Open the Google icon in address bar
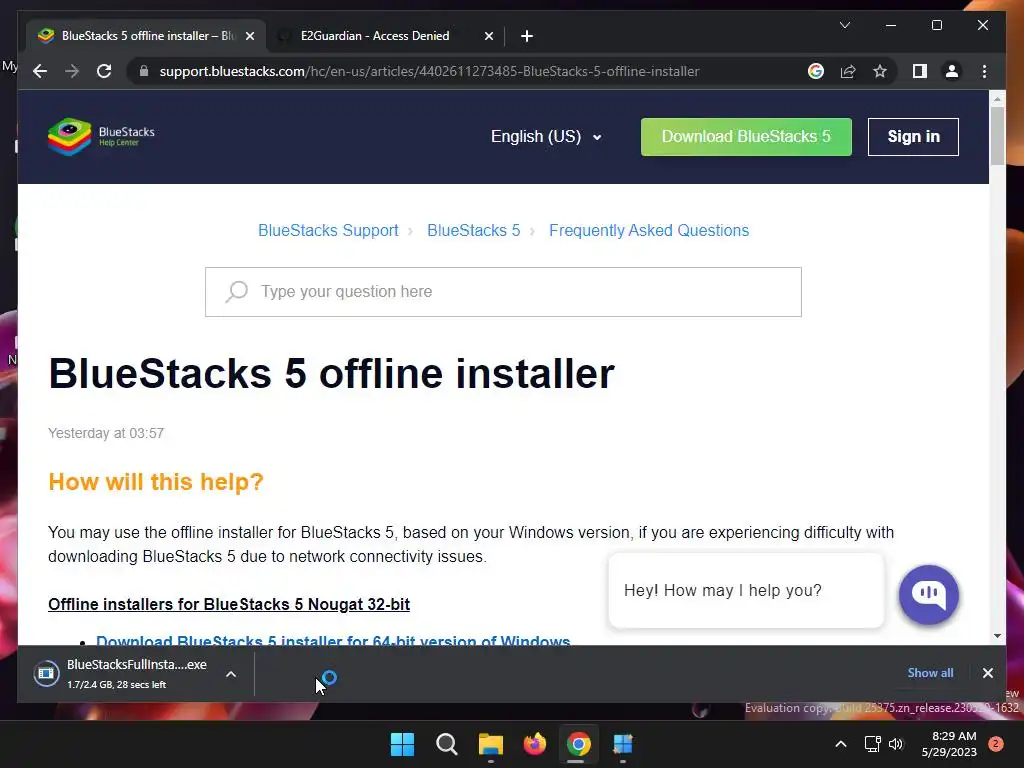Screen dimensions: 1024x768 pyautogui.click(x=816, y=71)
